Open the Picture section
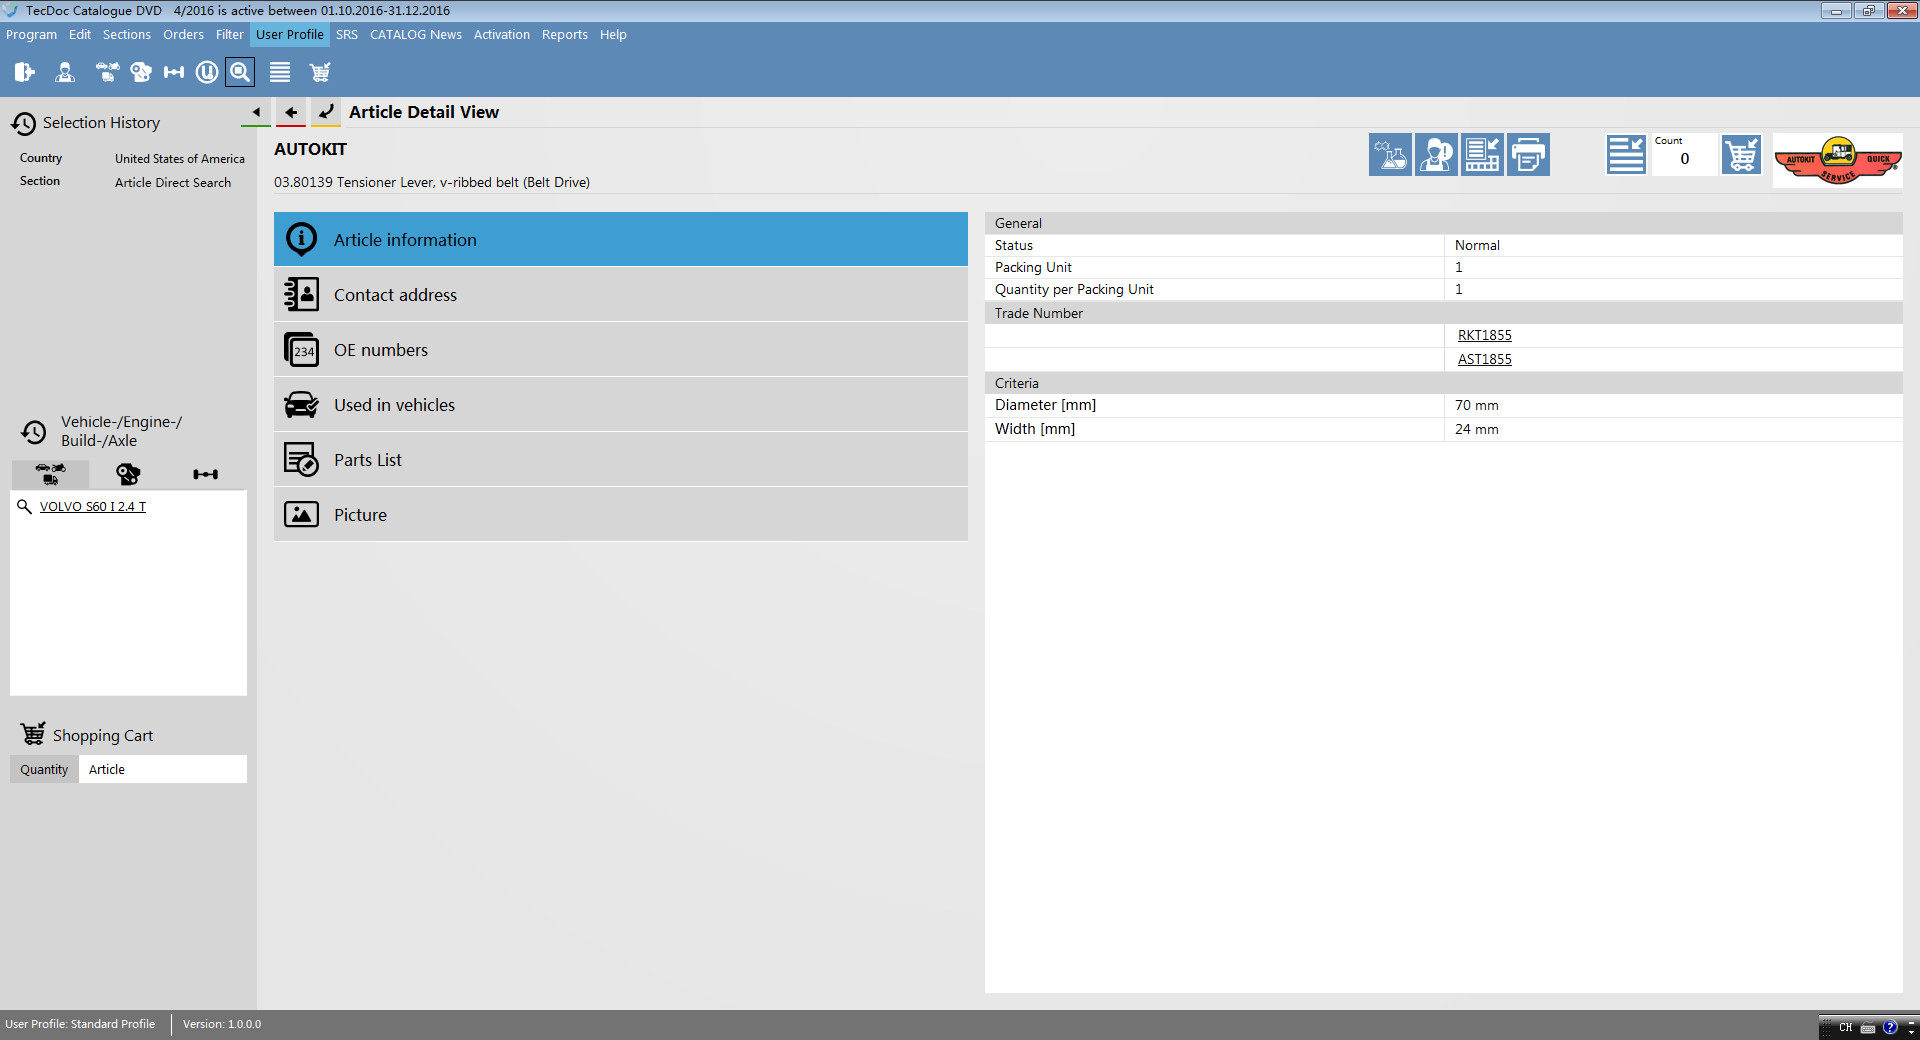 (x=621, y=514)
